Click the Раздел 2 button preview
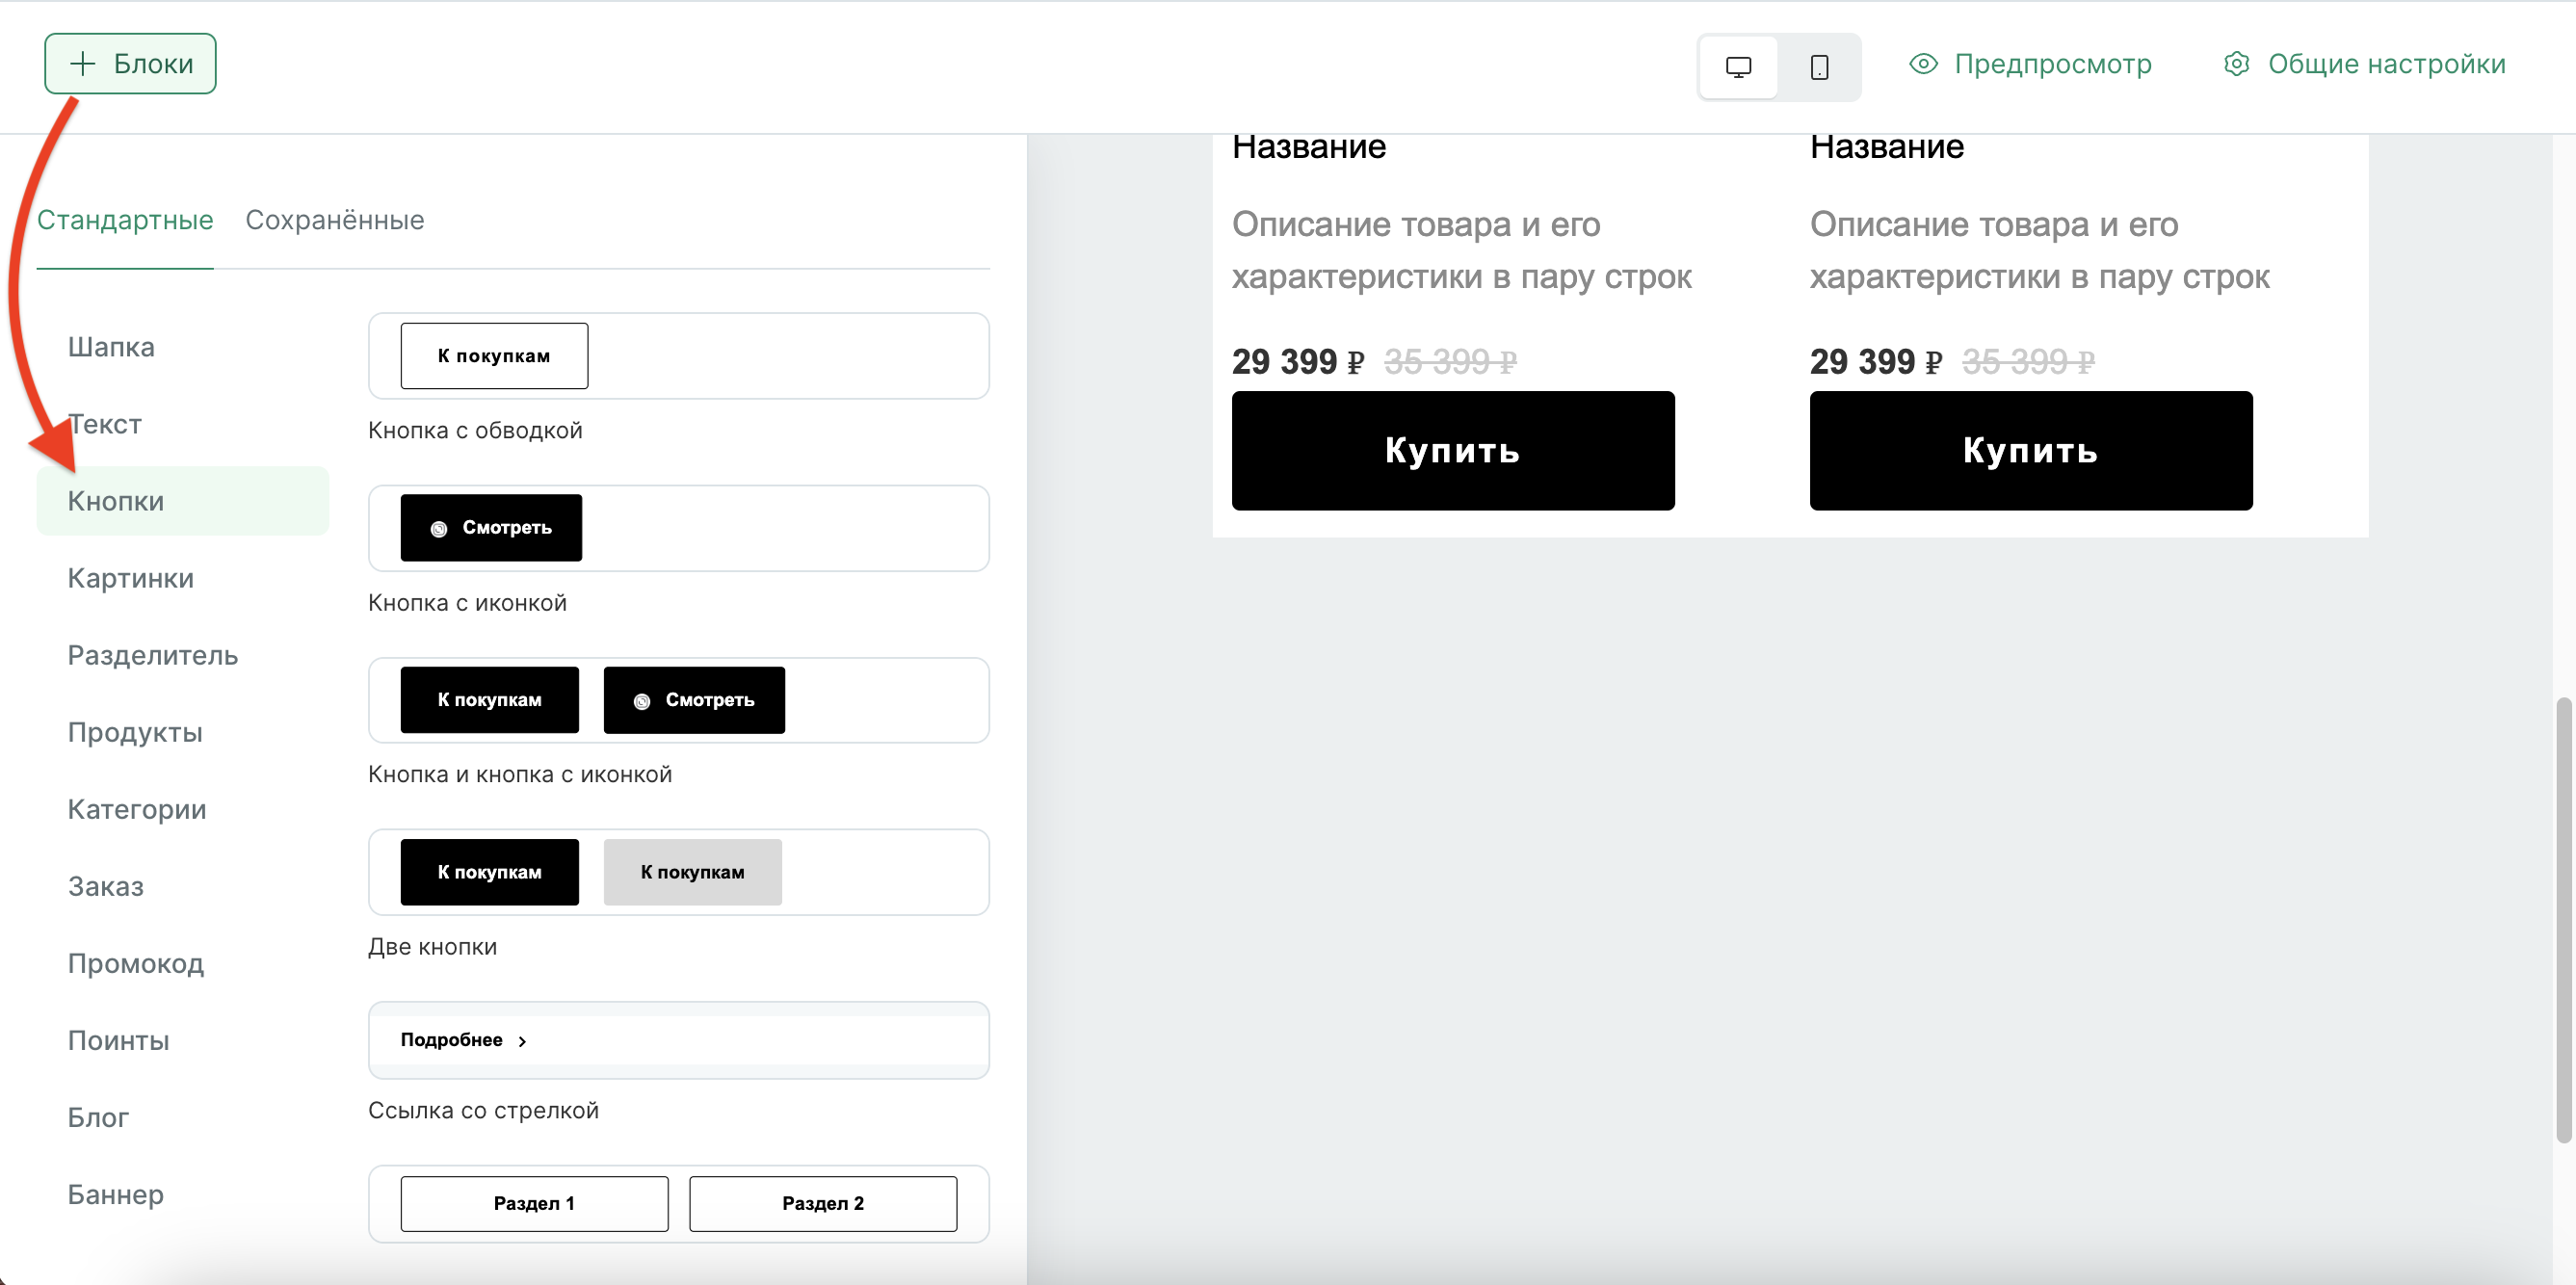Image resolution: width=2576 pixels, height=1285 pixels. [823, 1203]
